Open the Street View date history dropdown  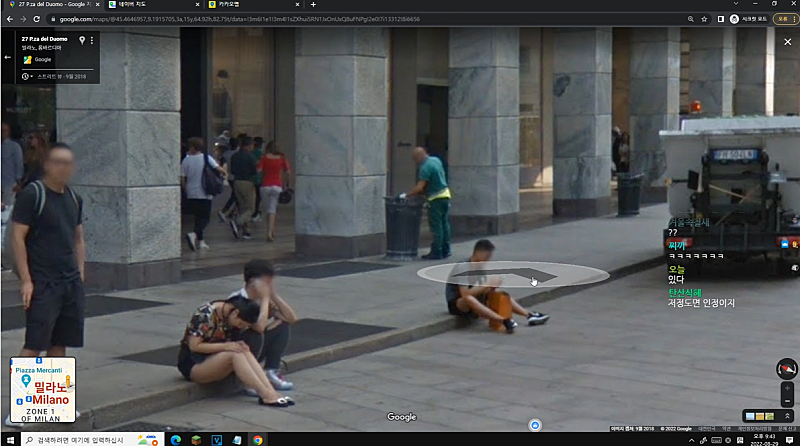pyautogui.click(x=27, y=77)
